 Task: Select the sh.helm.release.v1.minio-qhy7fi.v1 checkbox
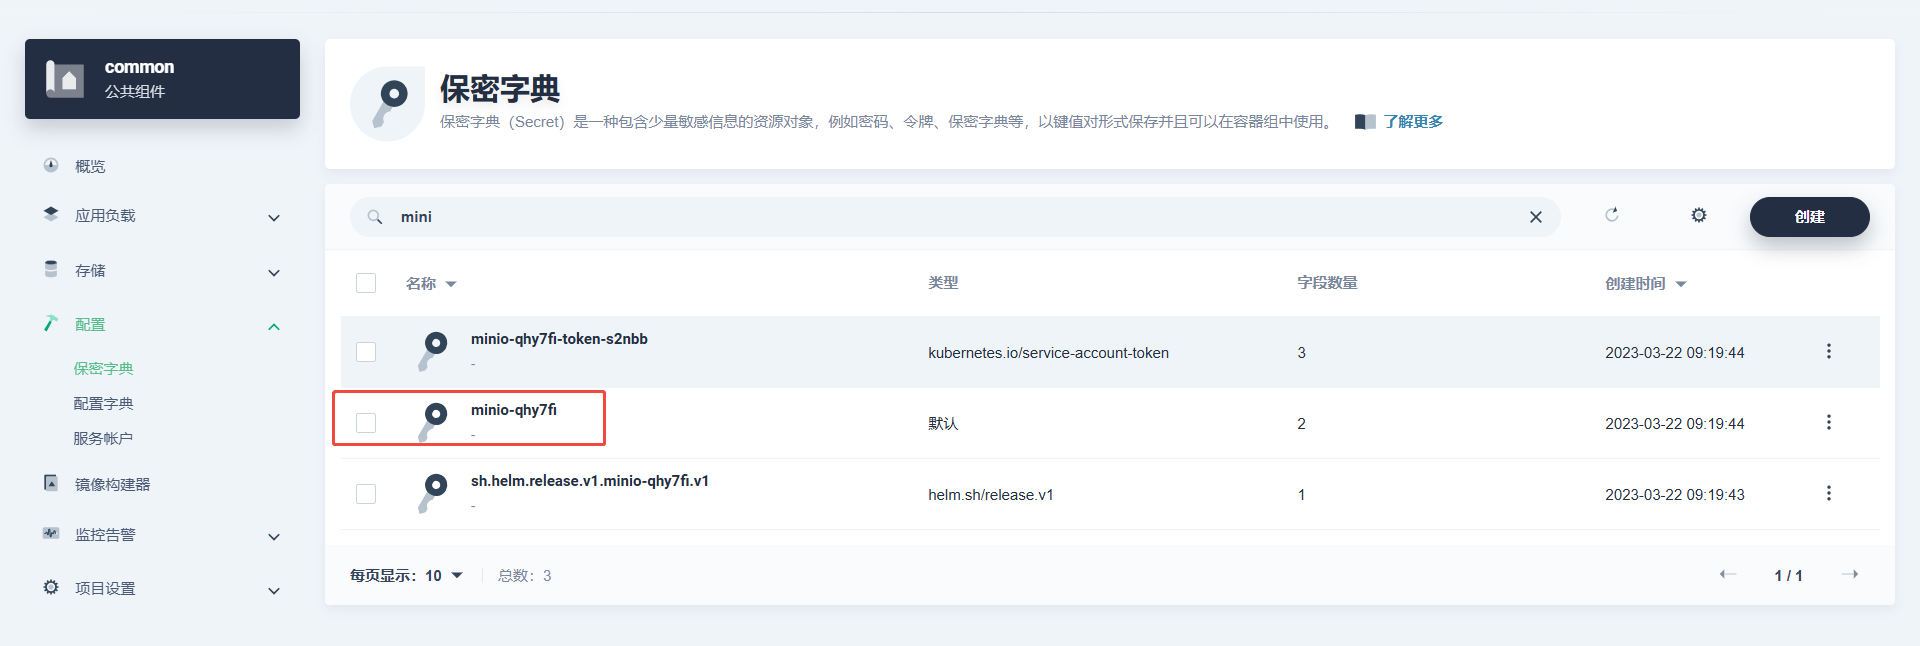[366, 494]
